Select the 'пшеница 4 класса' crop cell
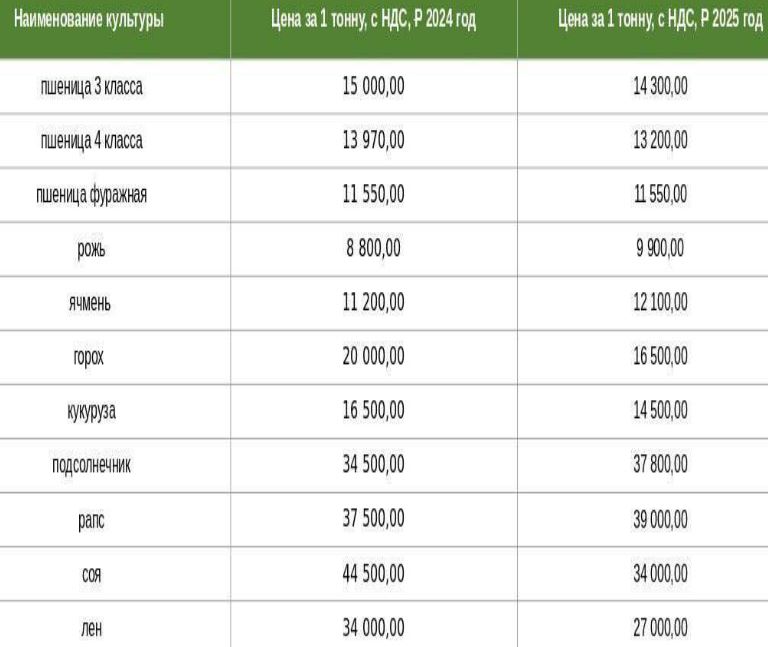Screen dimensions: 768x647 (x=91, y=141)
